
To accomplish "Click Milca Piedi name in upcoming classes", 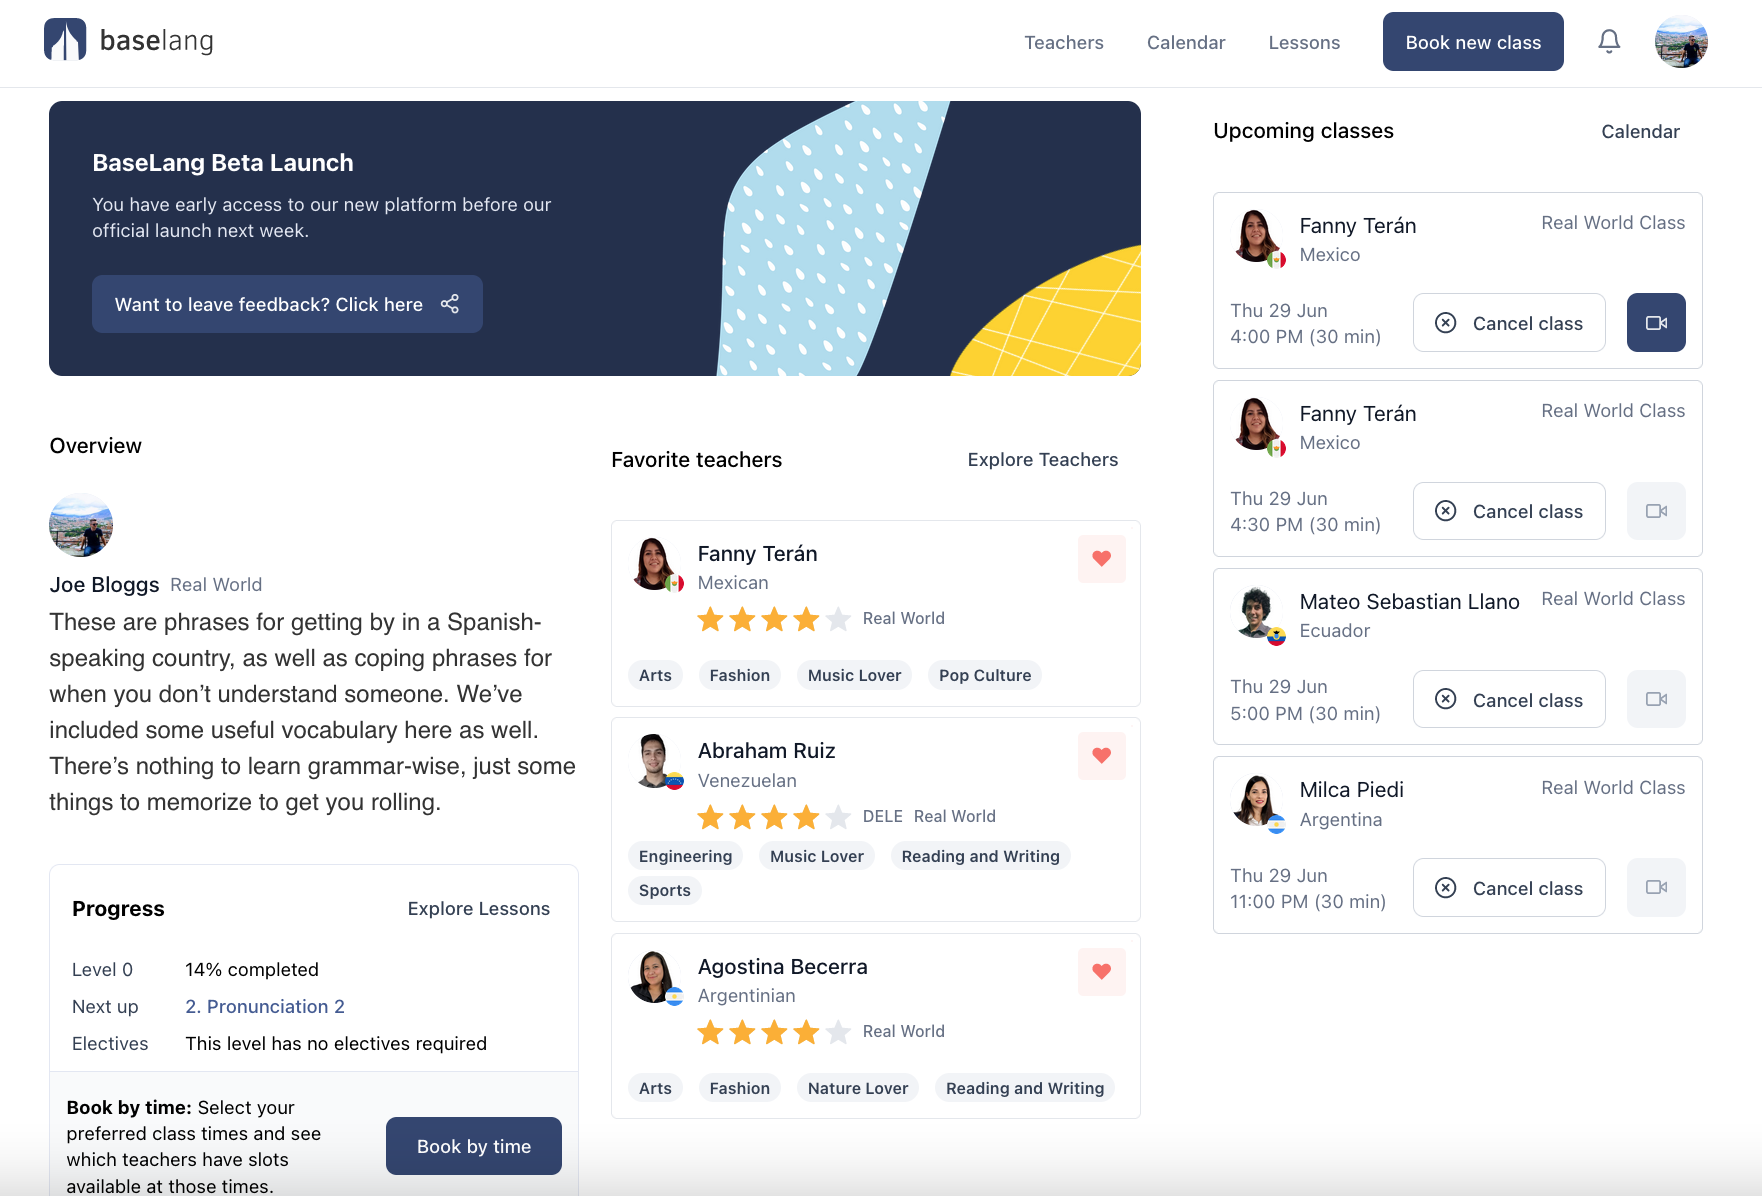I will click(x=1351, y=790).
